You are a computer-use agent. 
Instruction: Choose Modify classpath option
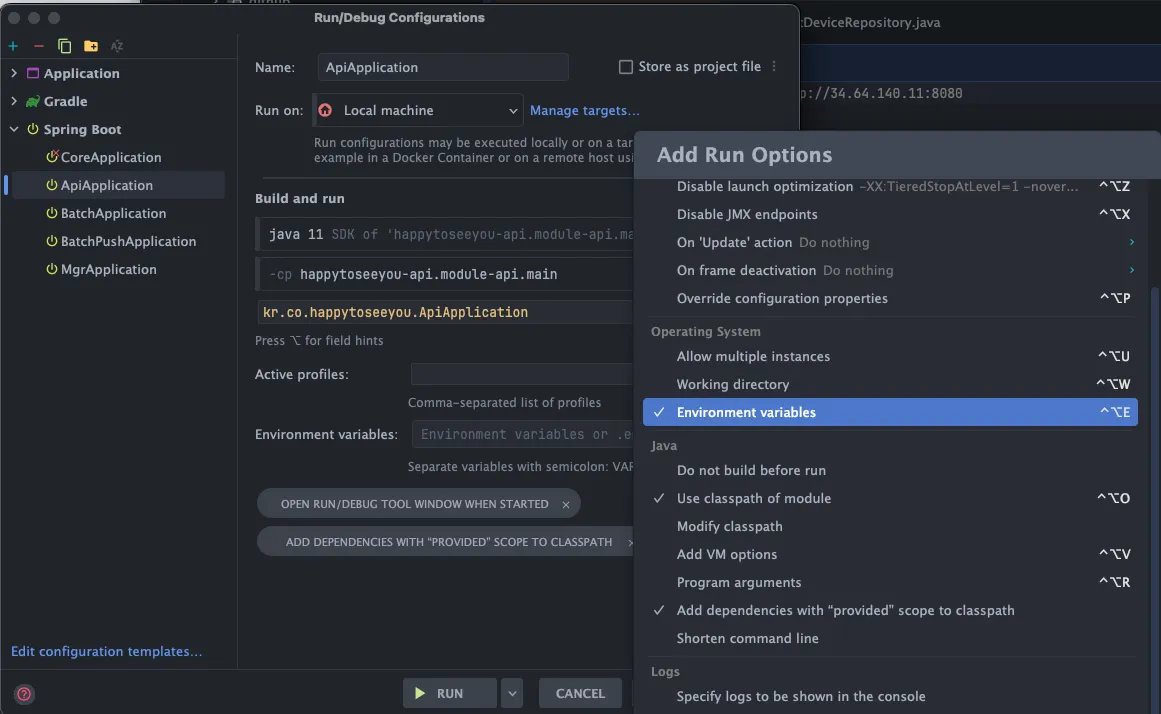[890, 527]
